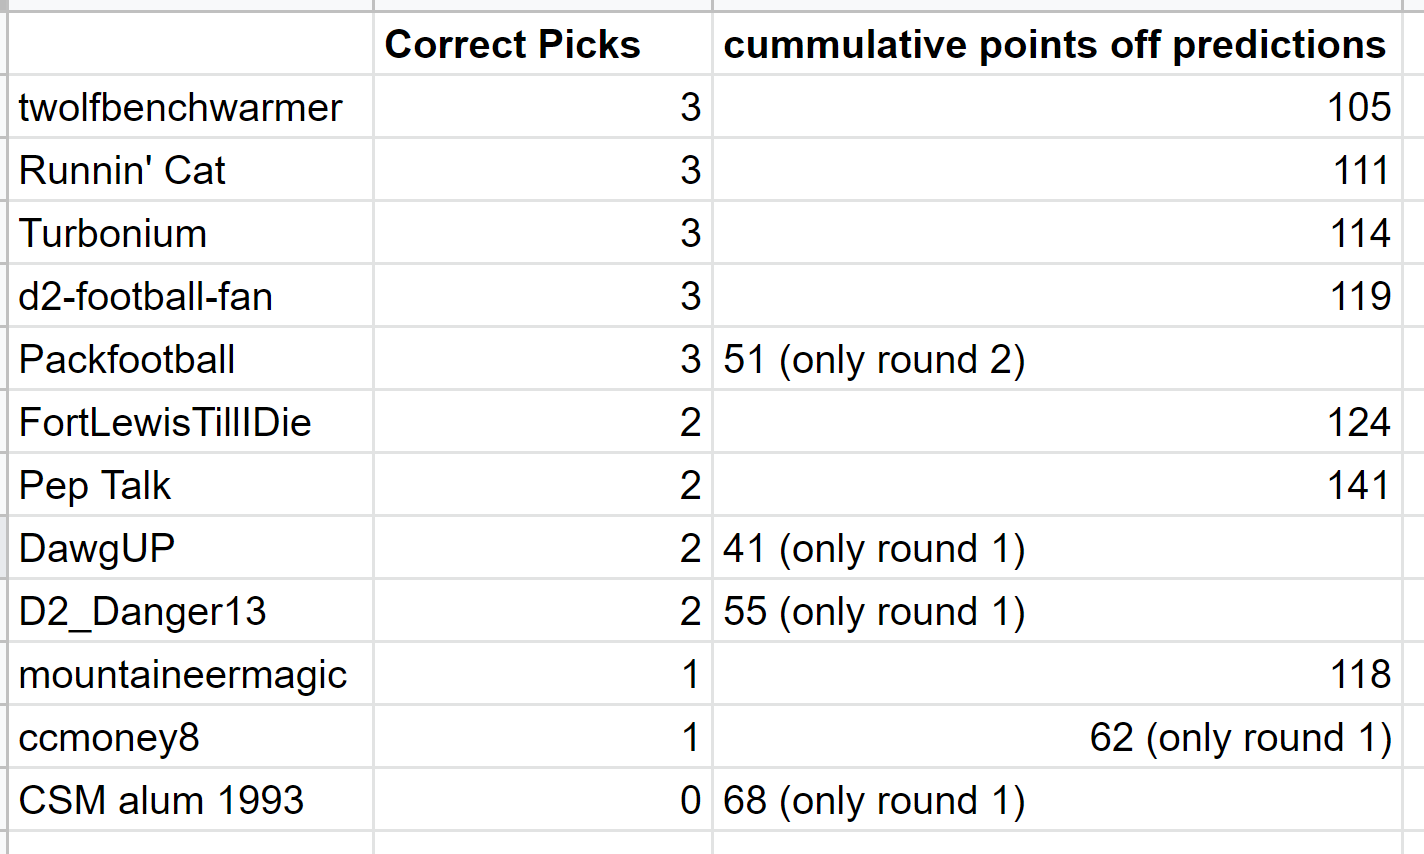Select the Correct Picks header cell

point(543,44)
